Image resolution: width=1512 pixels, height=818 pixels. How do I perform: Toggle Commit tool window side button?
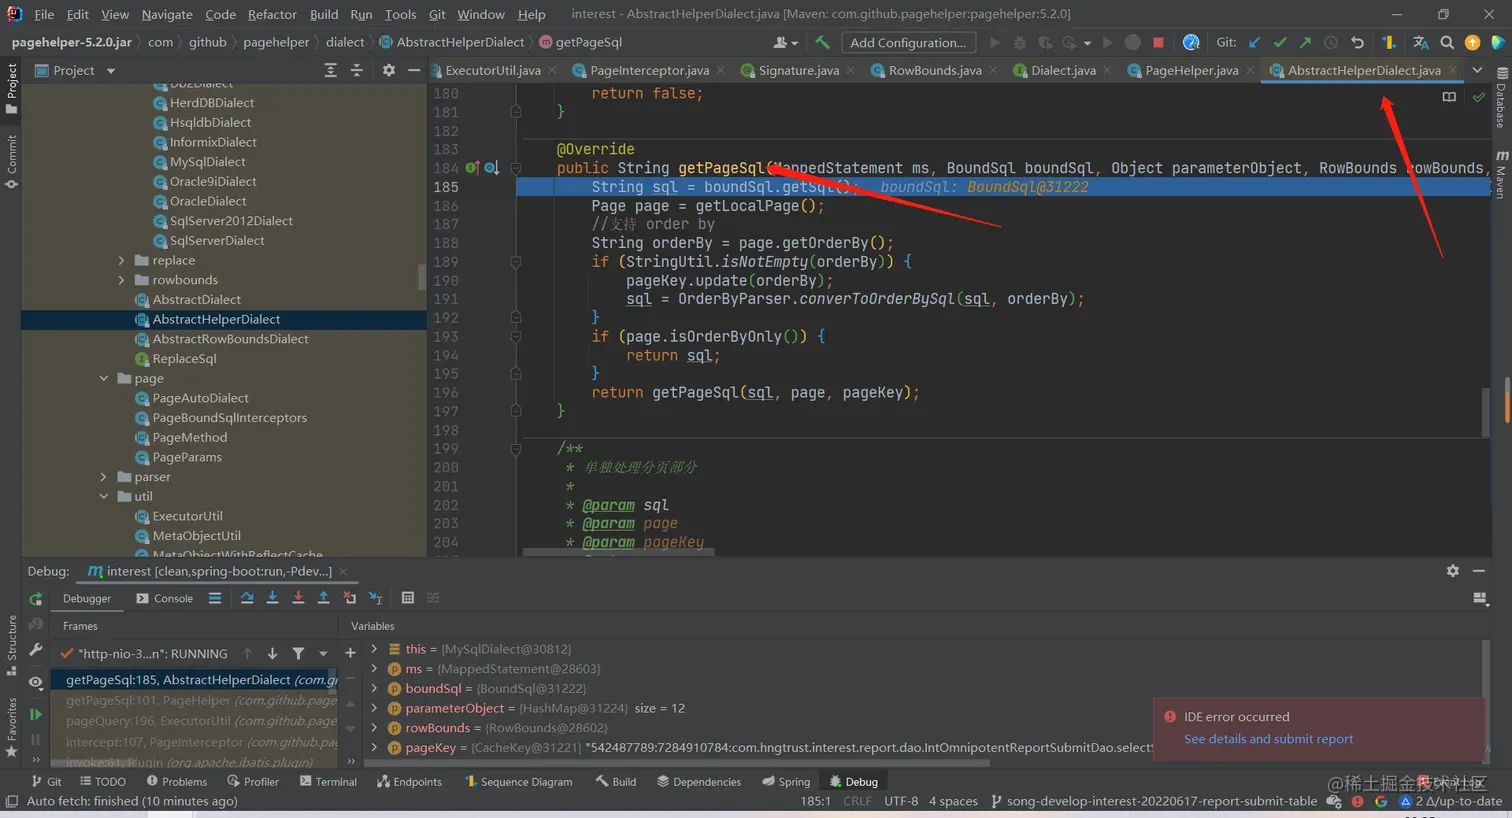pos(11,162)
